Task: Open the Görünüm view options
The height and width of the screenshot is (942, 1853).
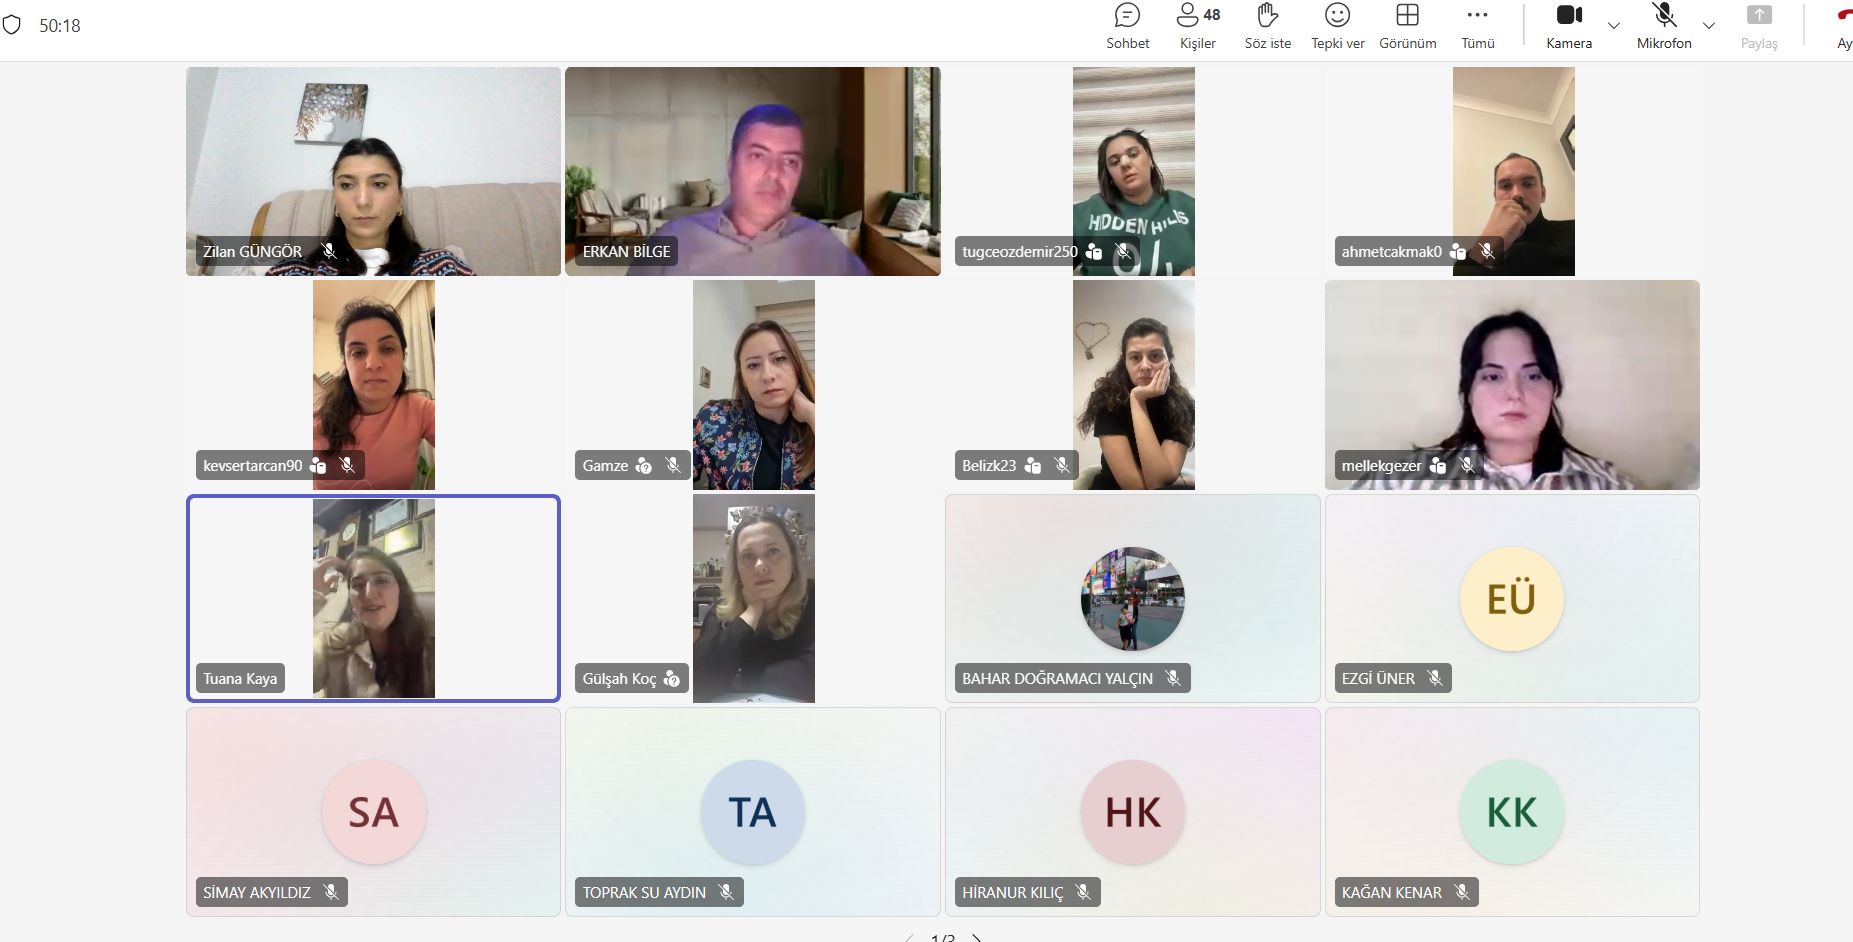Action: (1407, 26)
